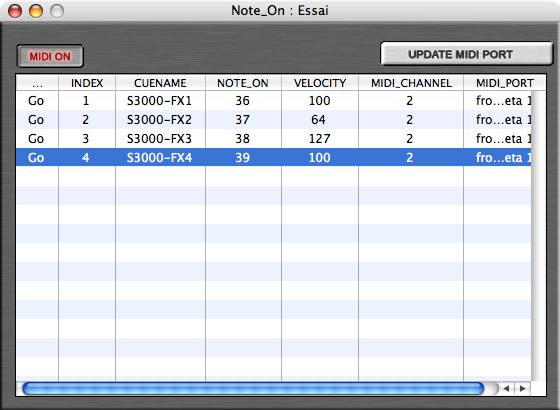Screen dimensions: 560x410
Task: Open MIDI port cell of S3000-FX3 row
Action: point(498,139)
